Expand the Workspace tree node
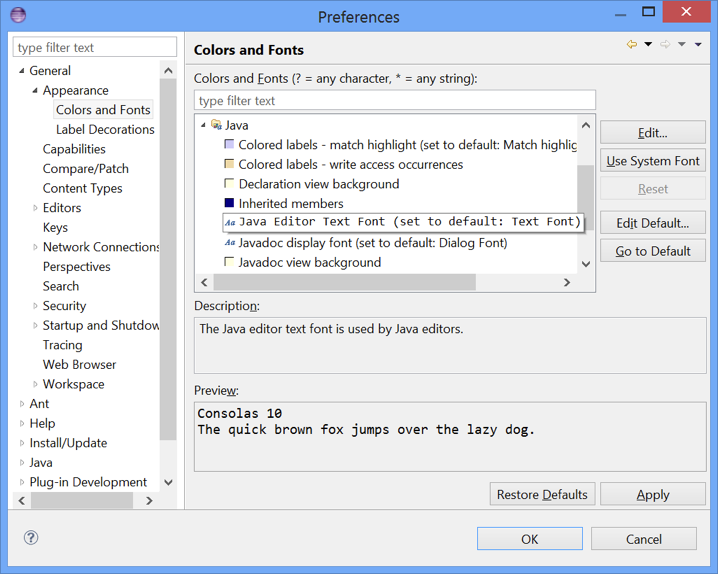The height and width of the screenshot is (574, 718). coord(36,384)
